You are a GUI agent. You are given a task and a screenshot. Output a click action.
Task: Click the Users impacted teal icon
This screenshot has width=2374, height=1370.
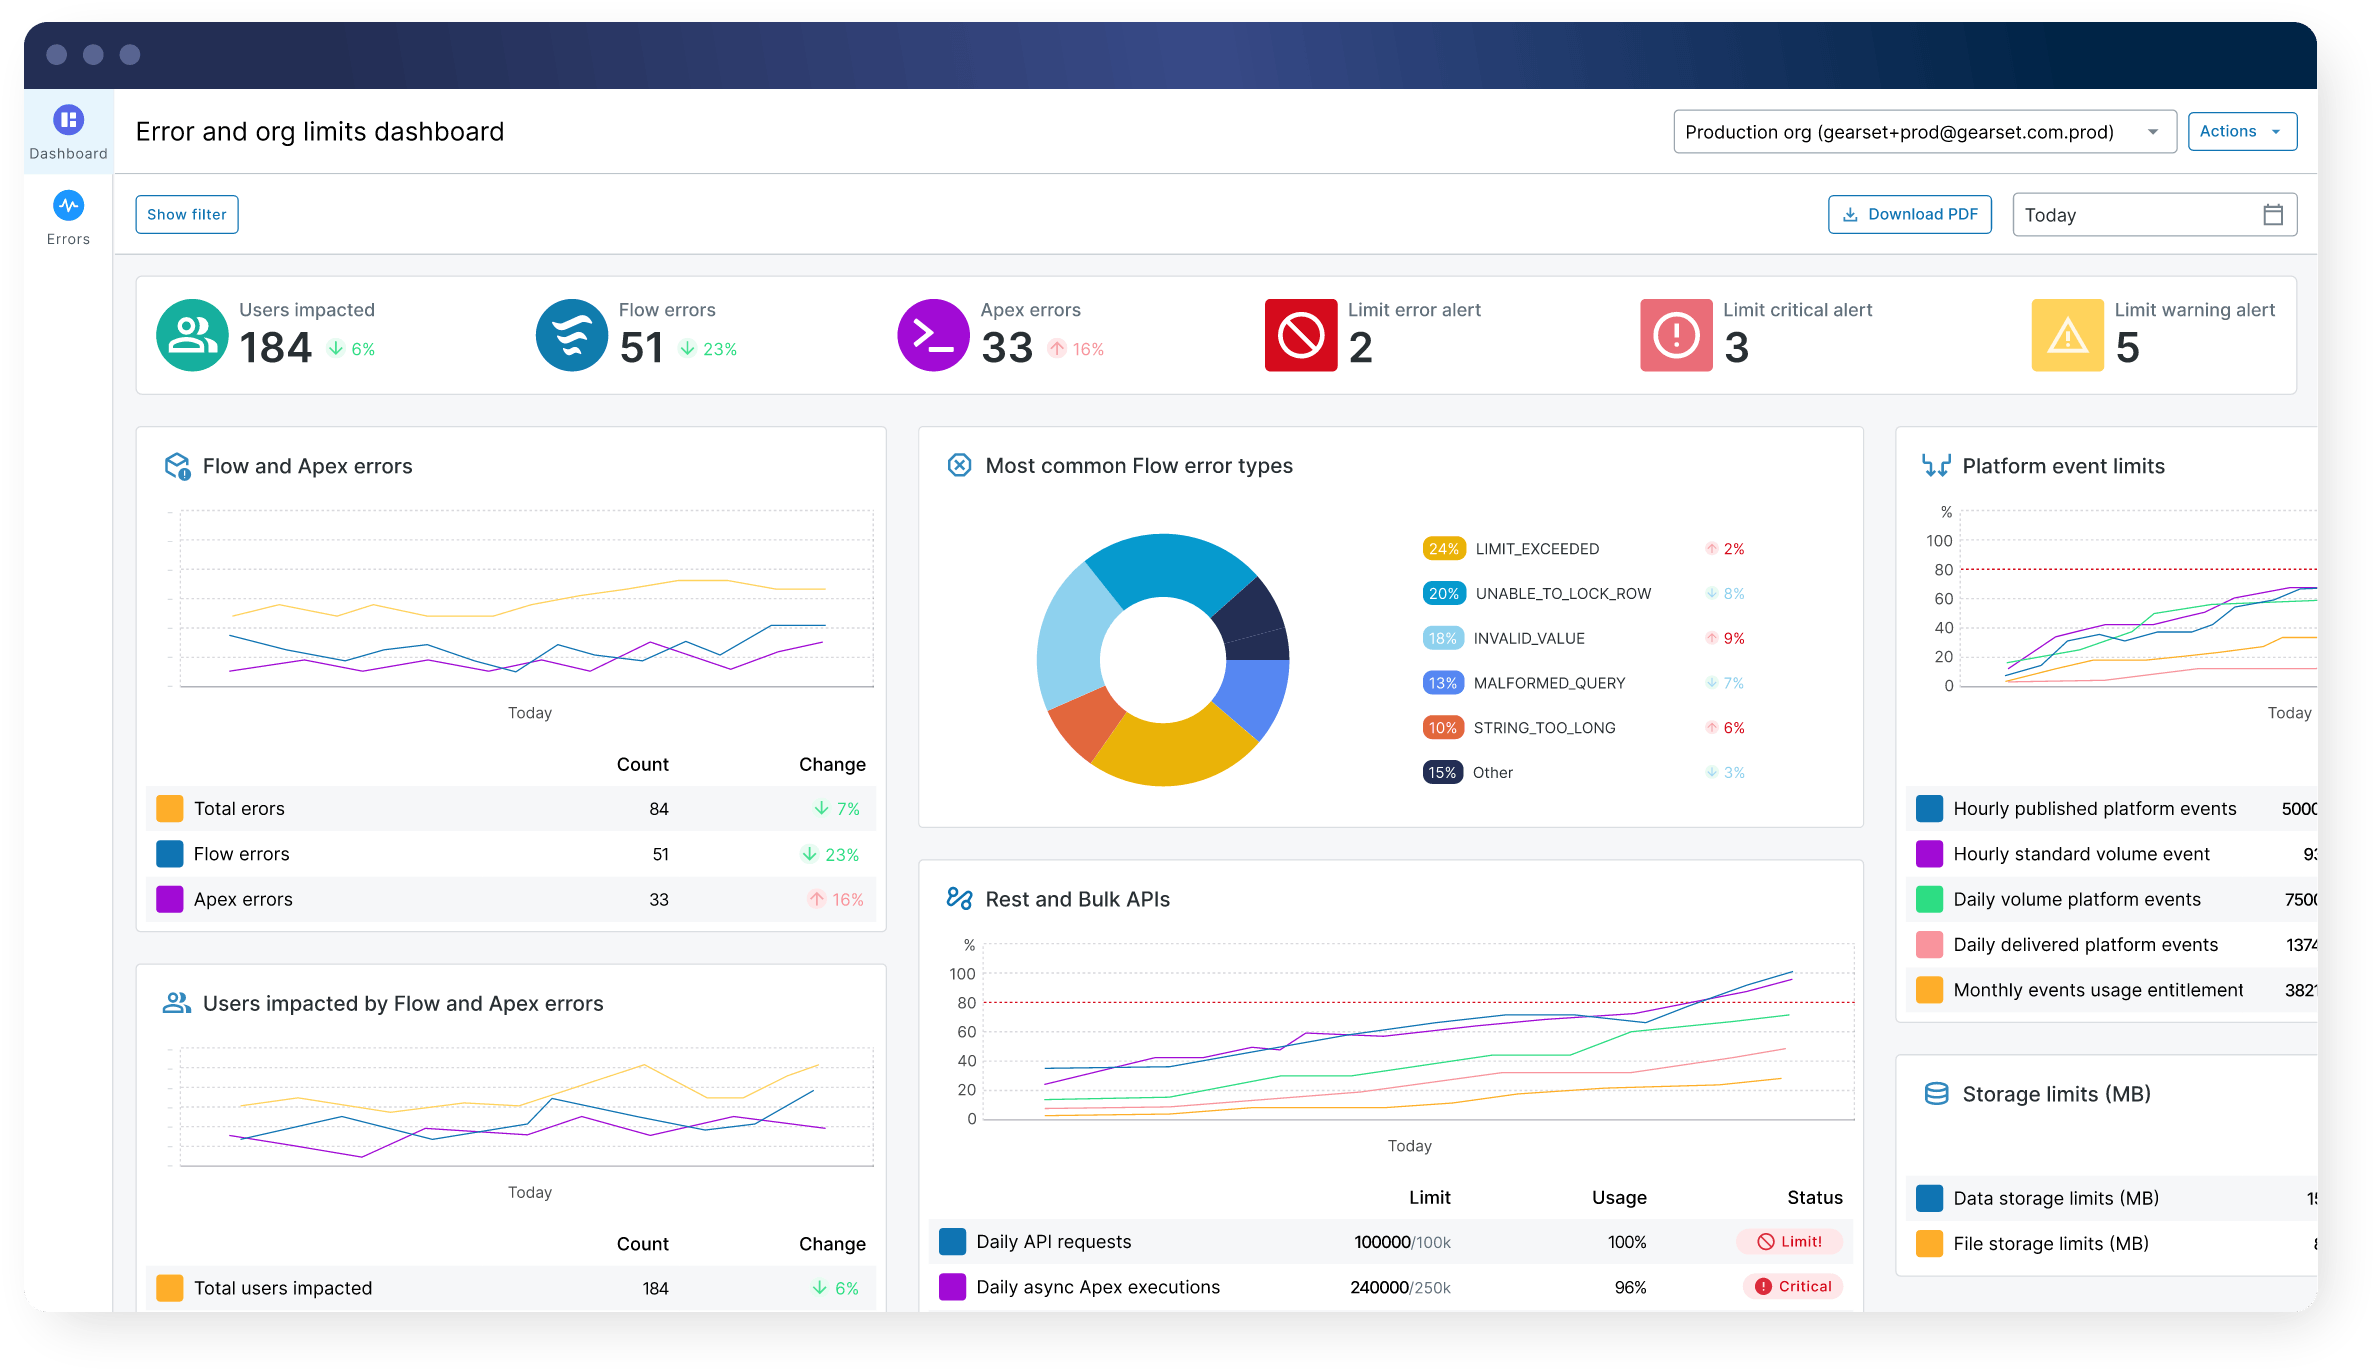click(x=192, y=335)
